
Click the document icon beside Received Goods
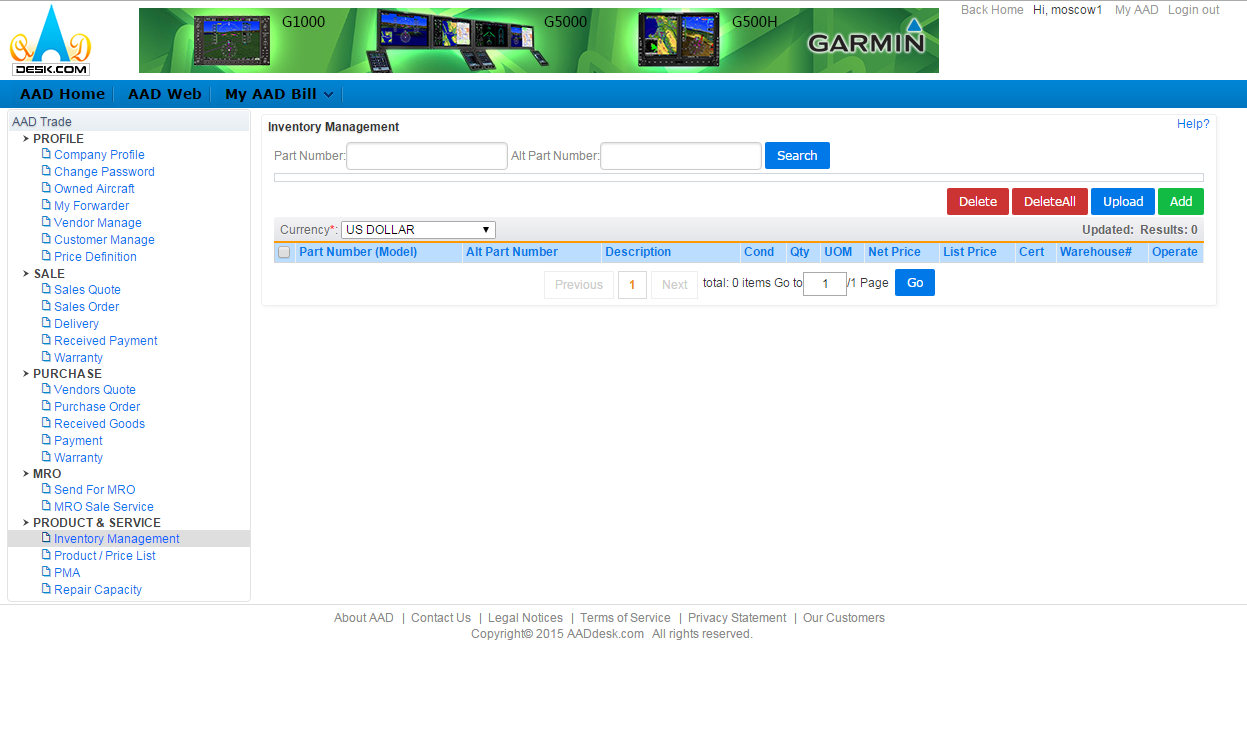tap(46, 423)
